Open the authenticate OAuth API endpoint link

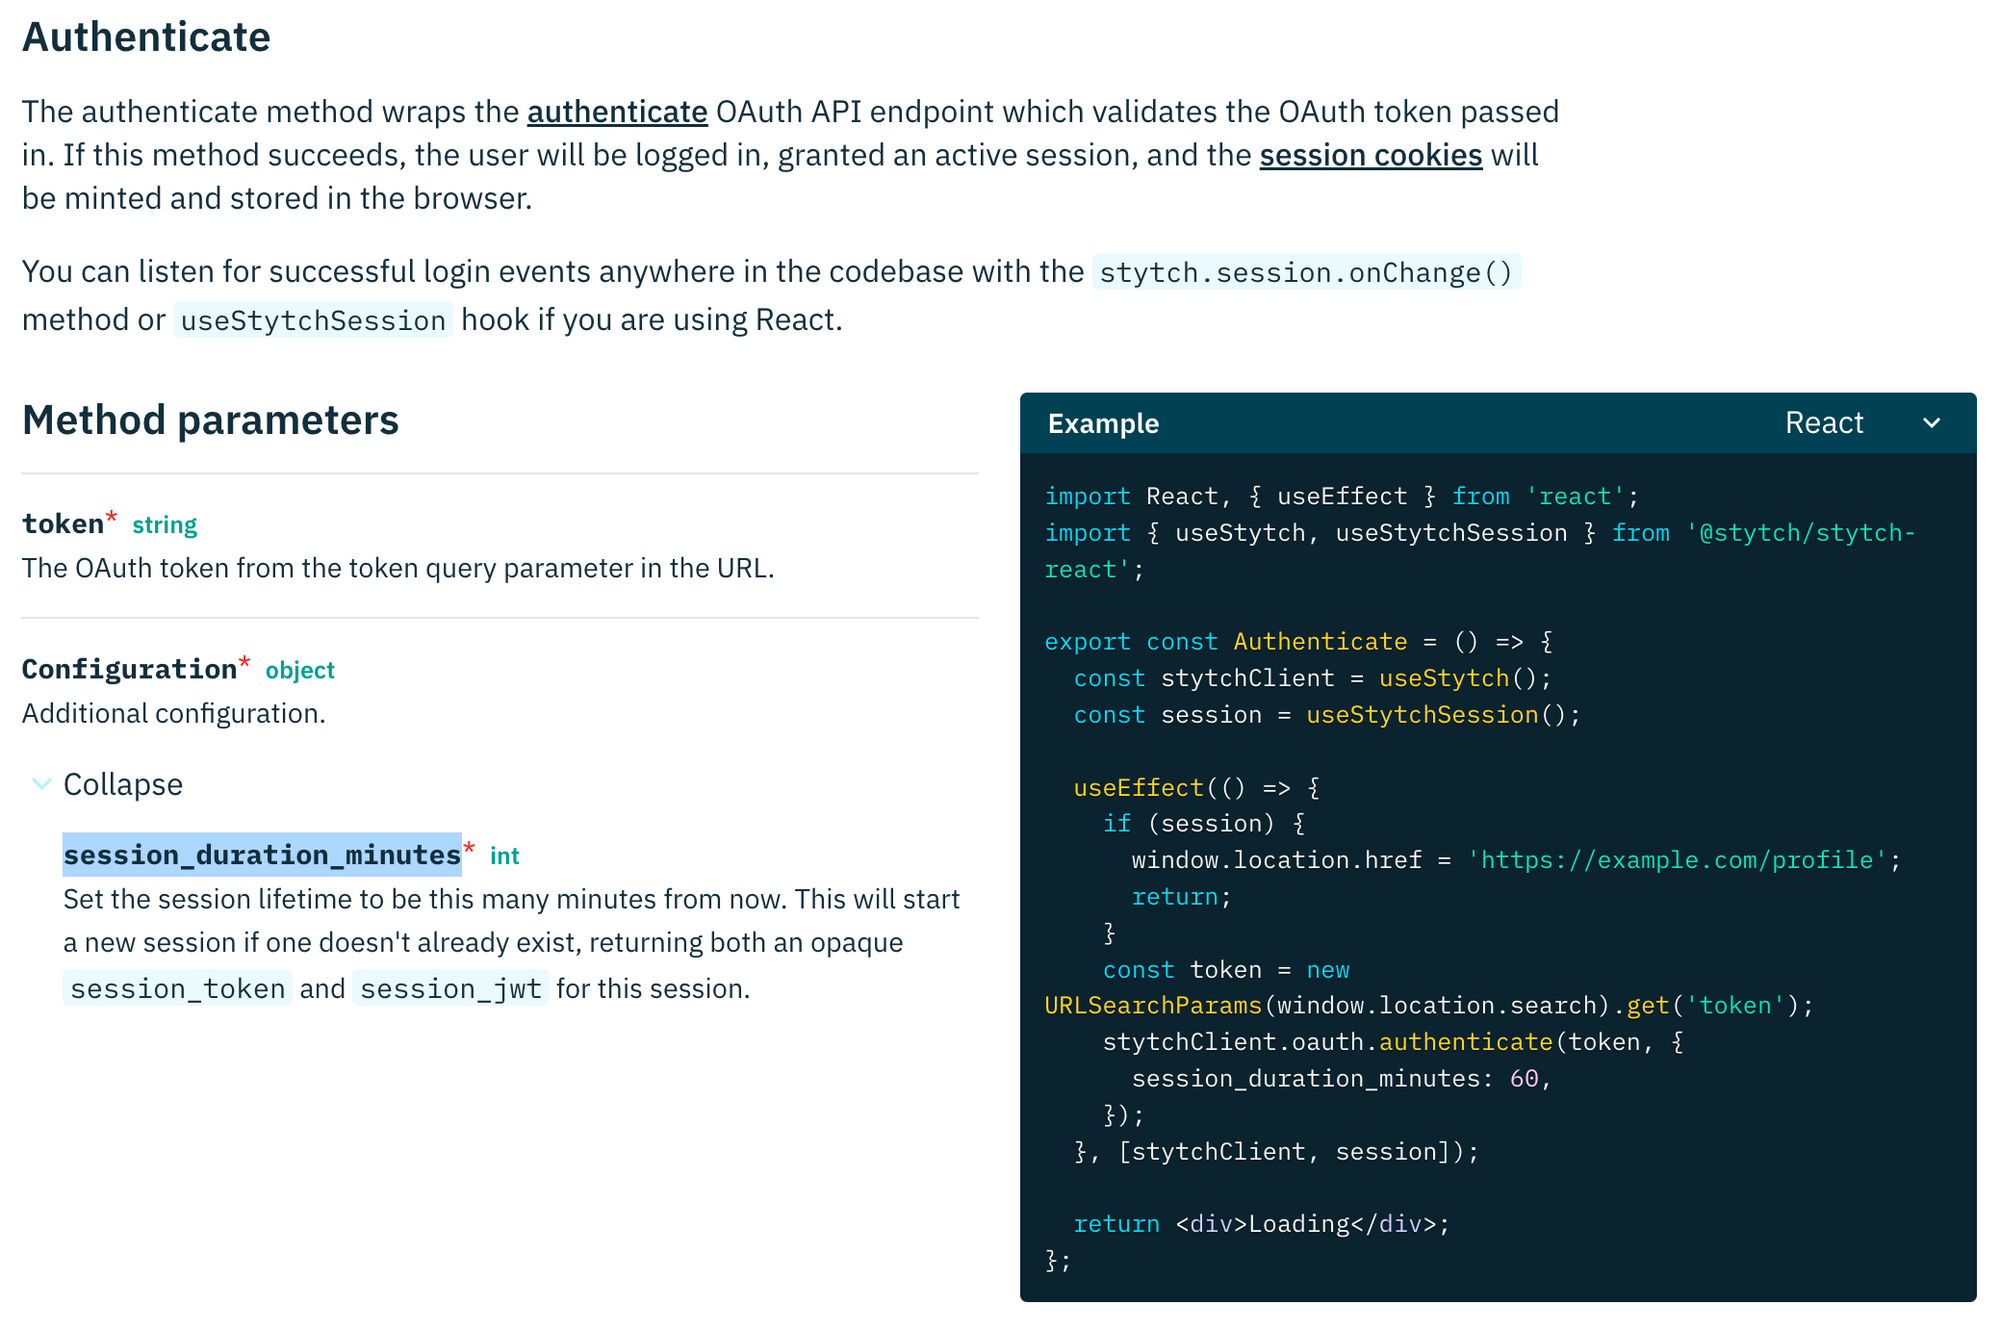[617, 111]
